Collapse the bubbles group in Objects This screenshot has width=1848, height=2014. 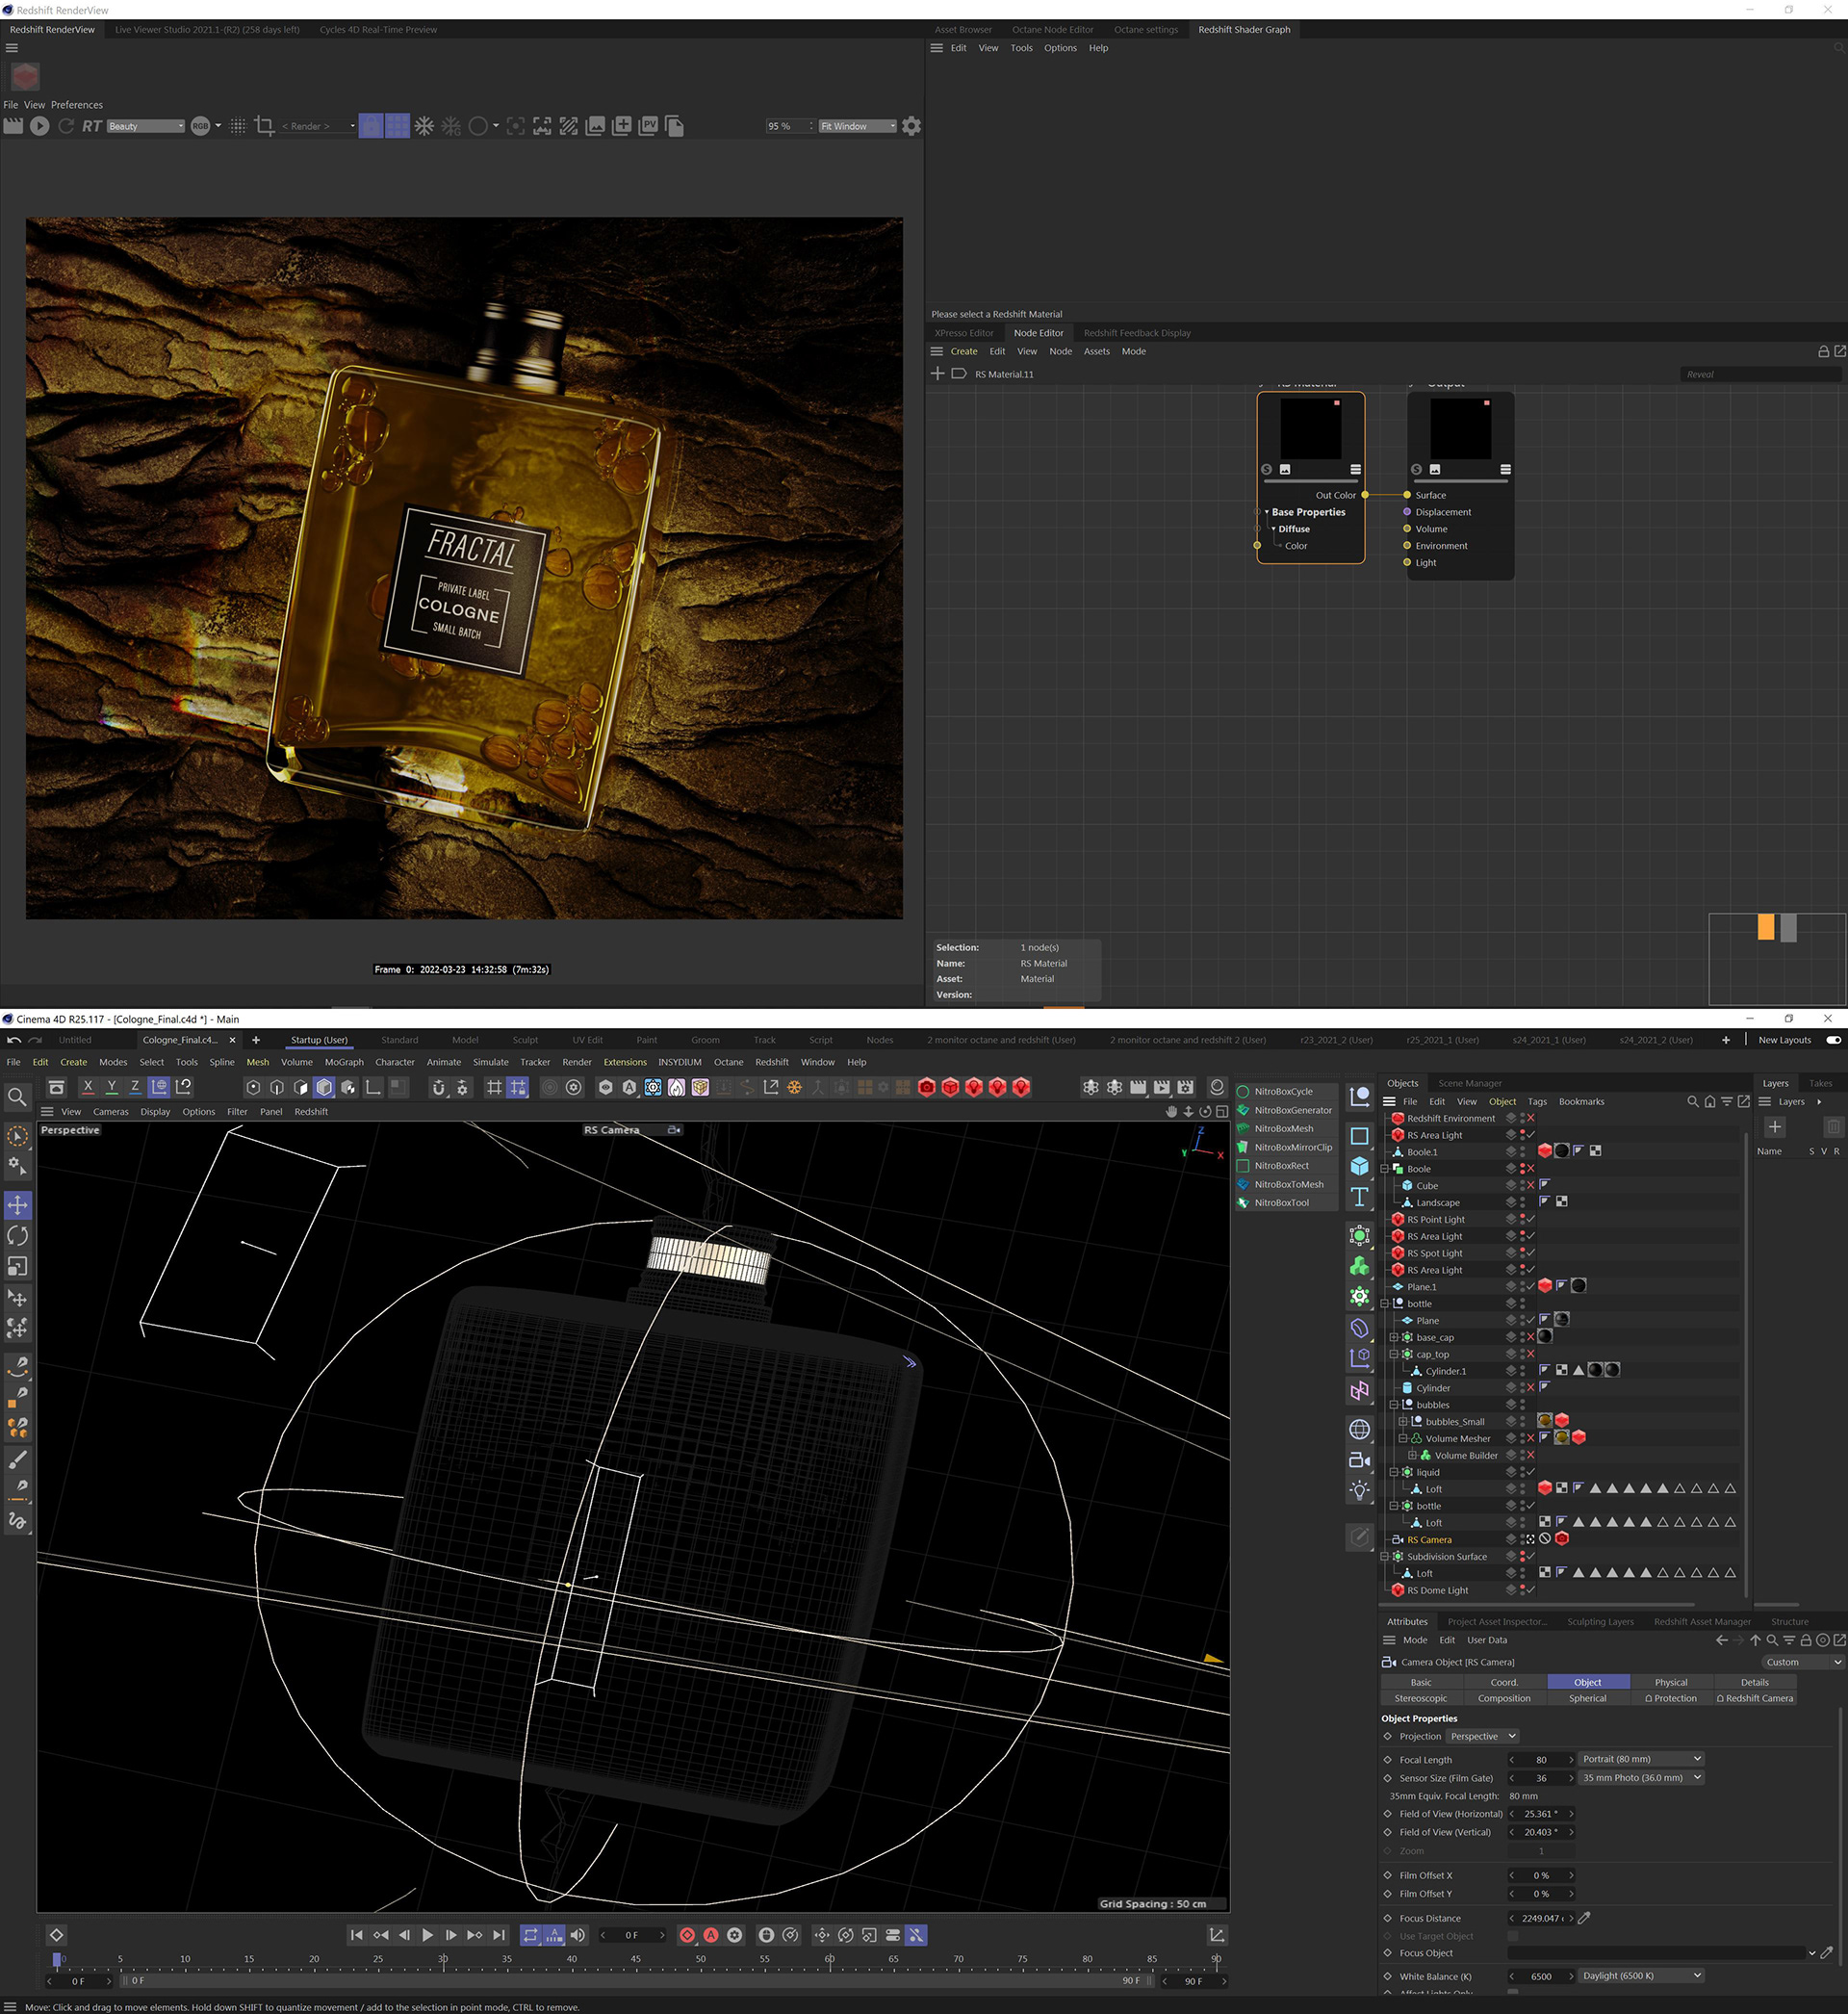pos(1394,1405)
